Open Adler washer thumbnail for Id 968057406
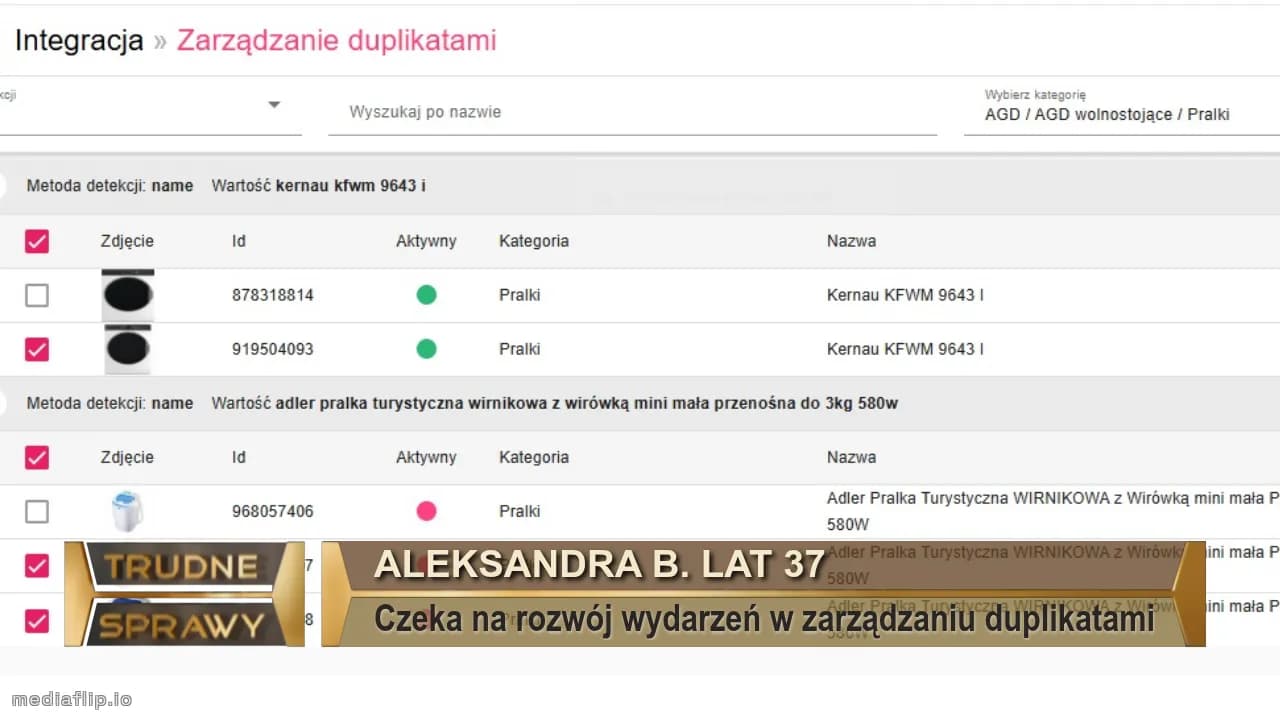 [127, 511]
